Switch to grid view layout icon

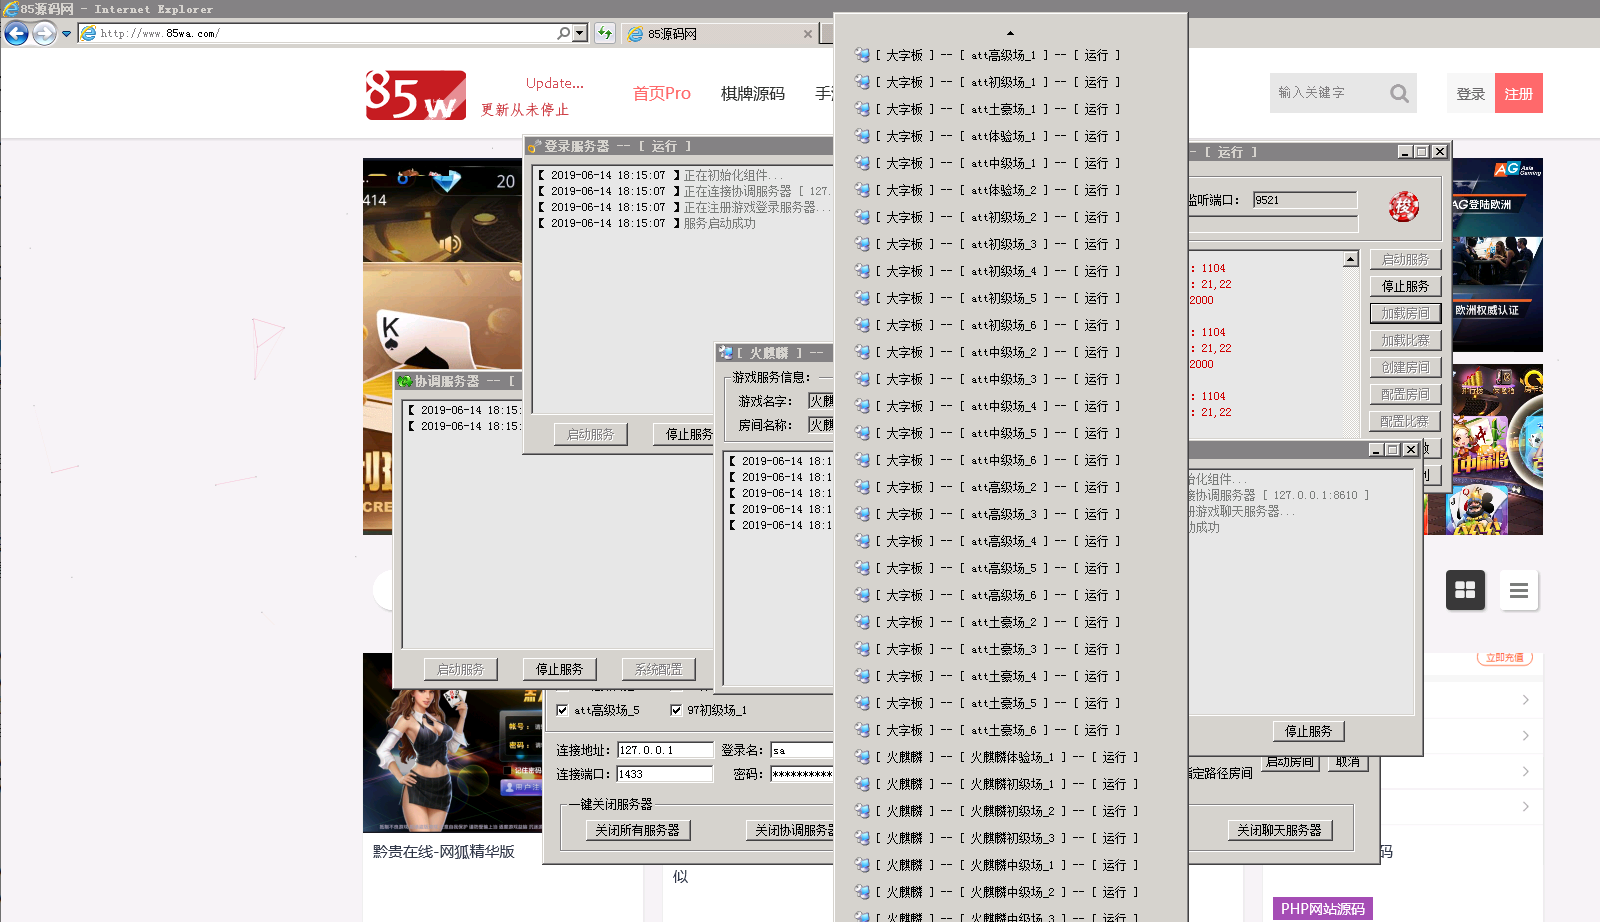[x=1465, y=590]
